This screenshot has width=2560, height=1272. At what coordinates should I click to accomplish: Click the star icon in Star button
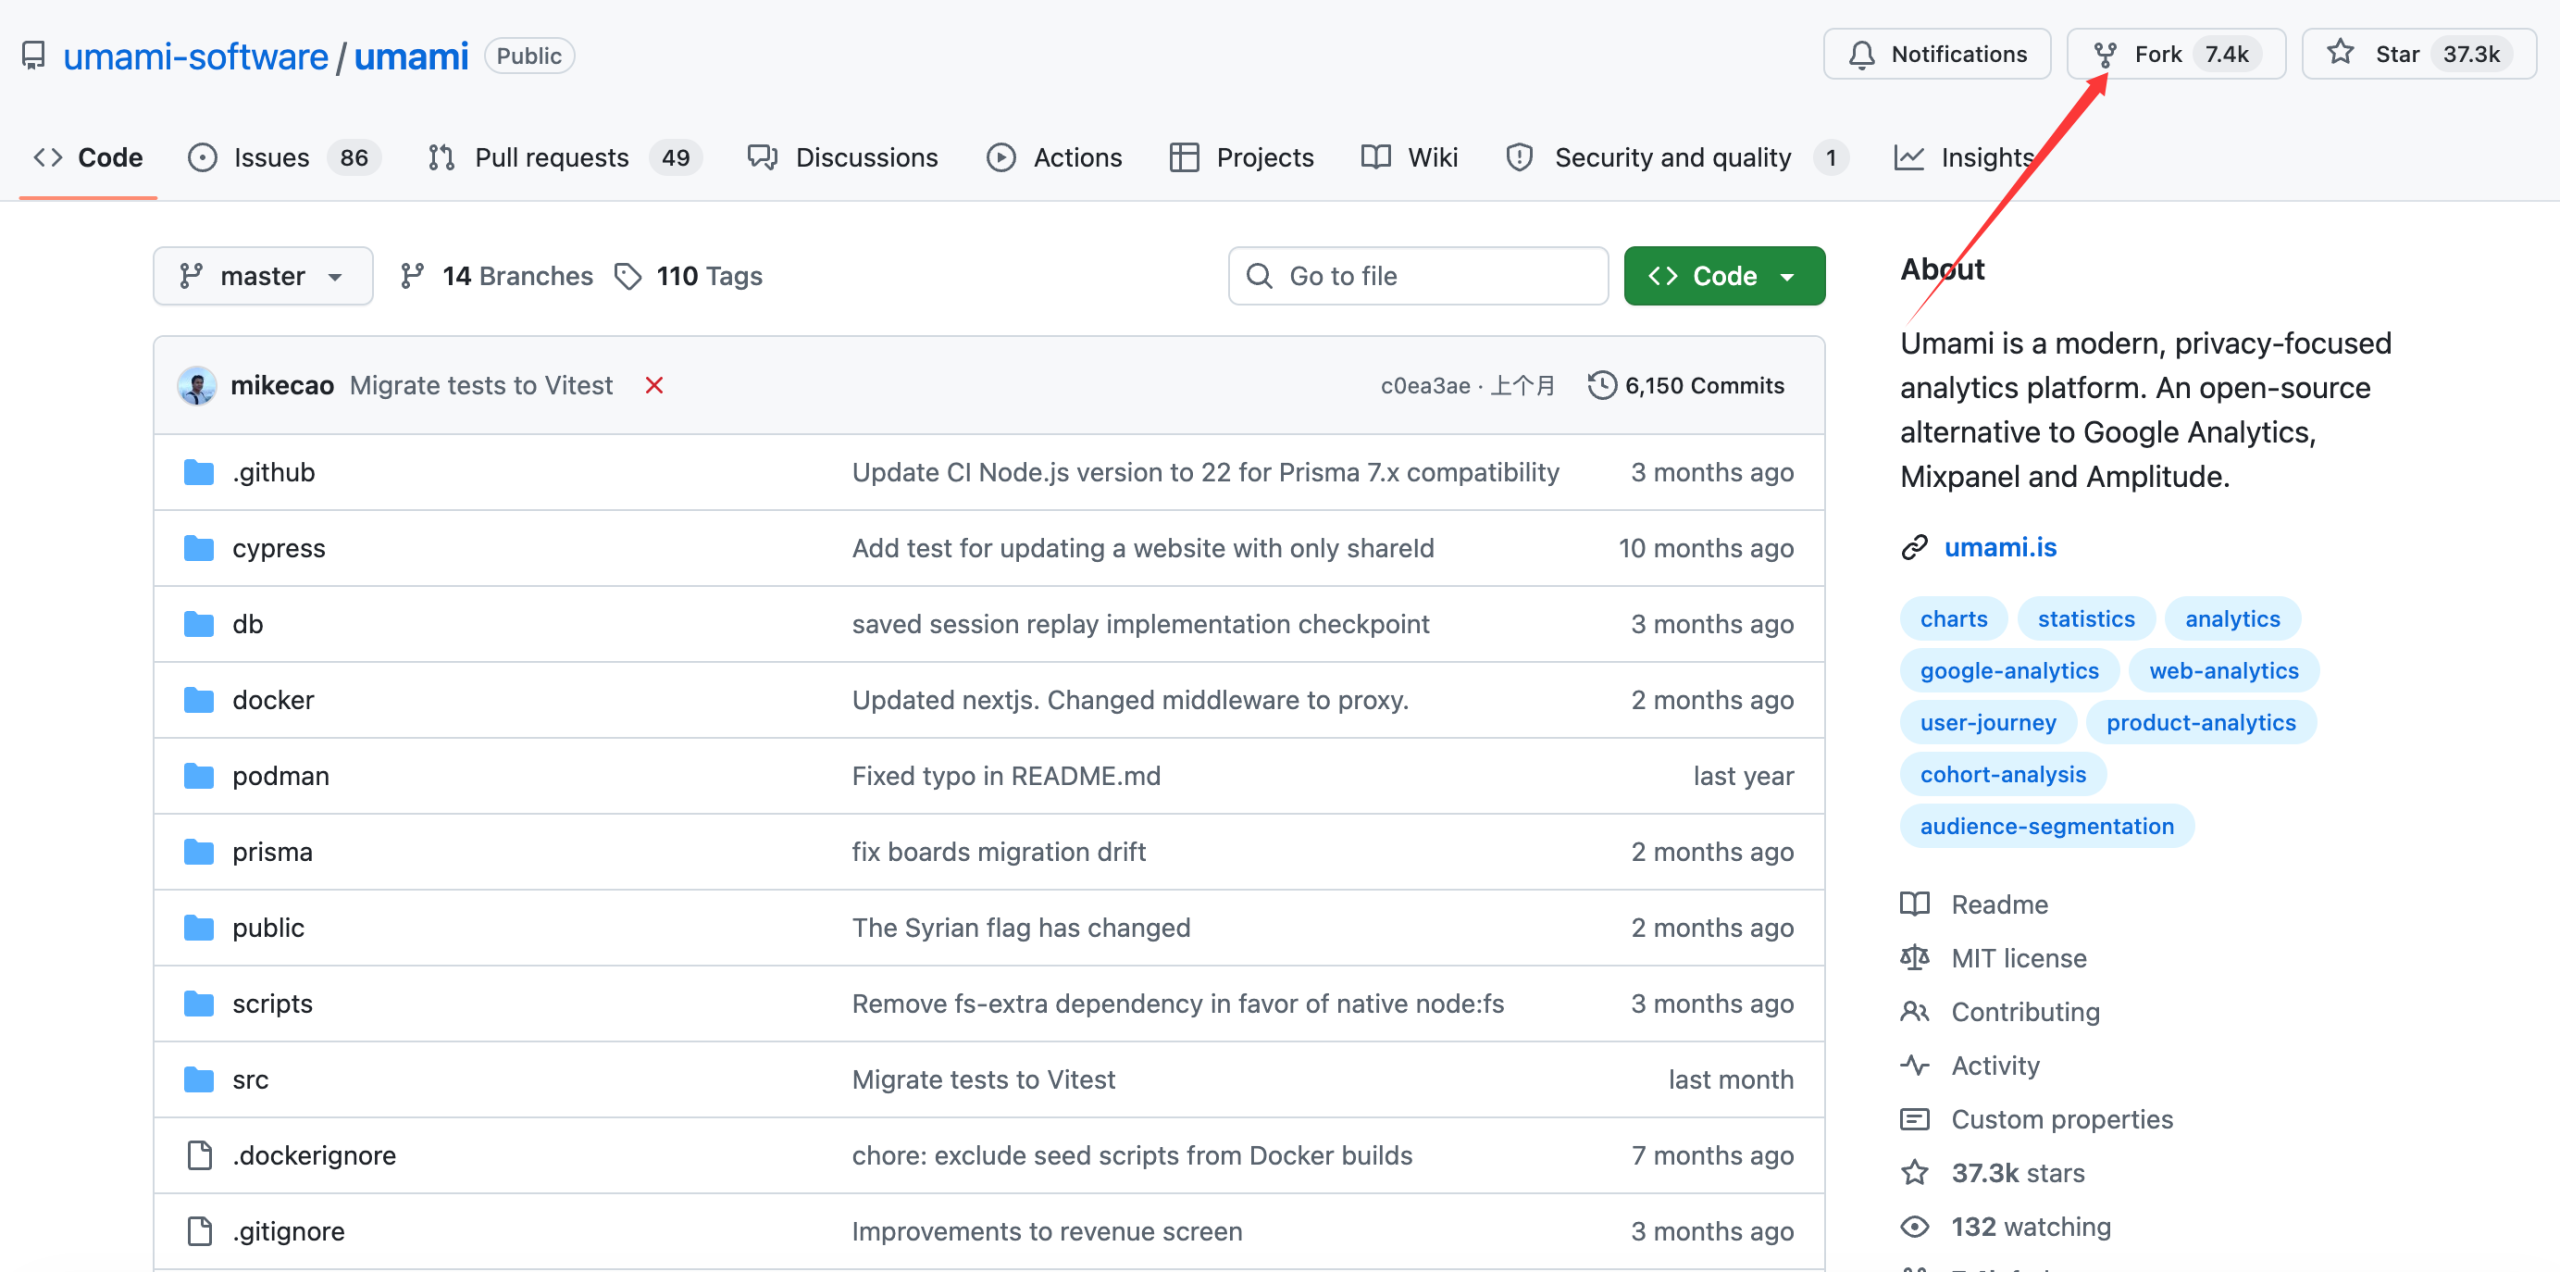tap(2340, 53)
